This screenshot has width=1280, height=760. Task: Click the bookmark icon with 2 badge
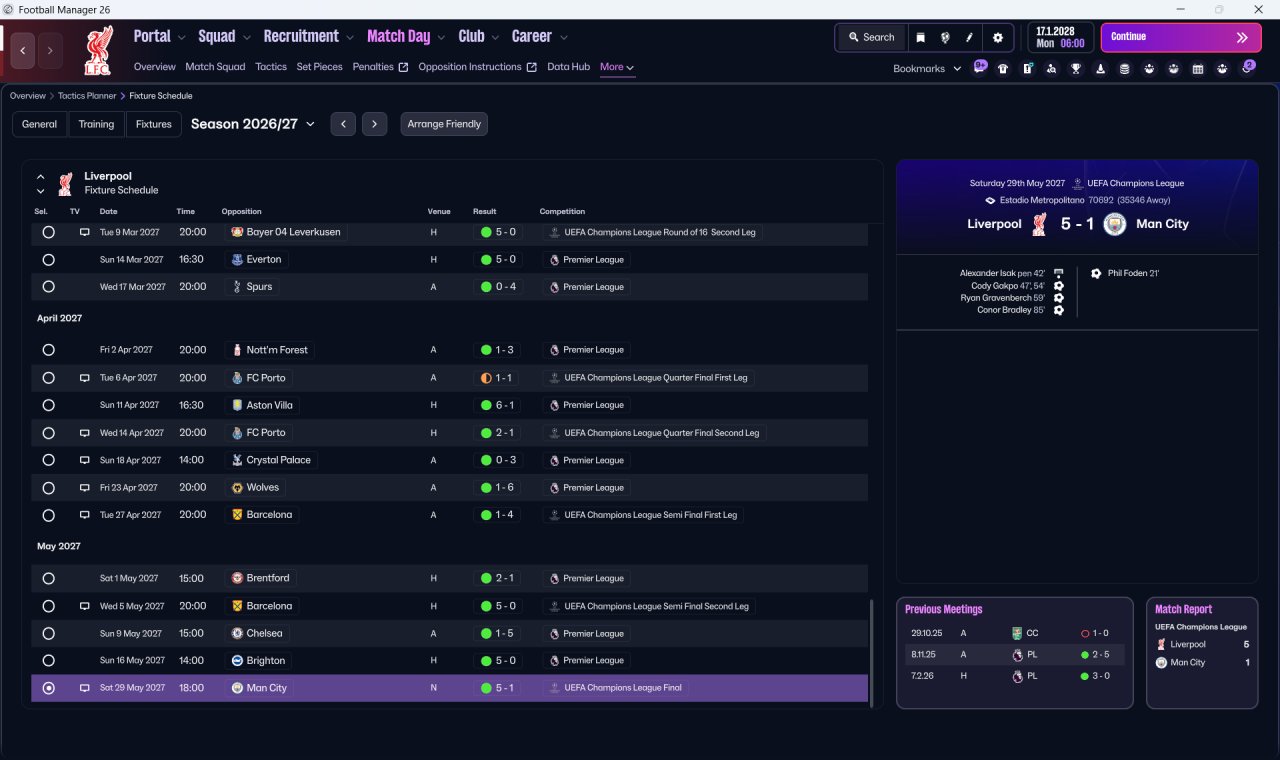tap(1248, 68)
